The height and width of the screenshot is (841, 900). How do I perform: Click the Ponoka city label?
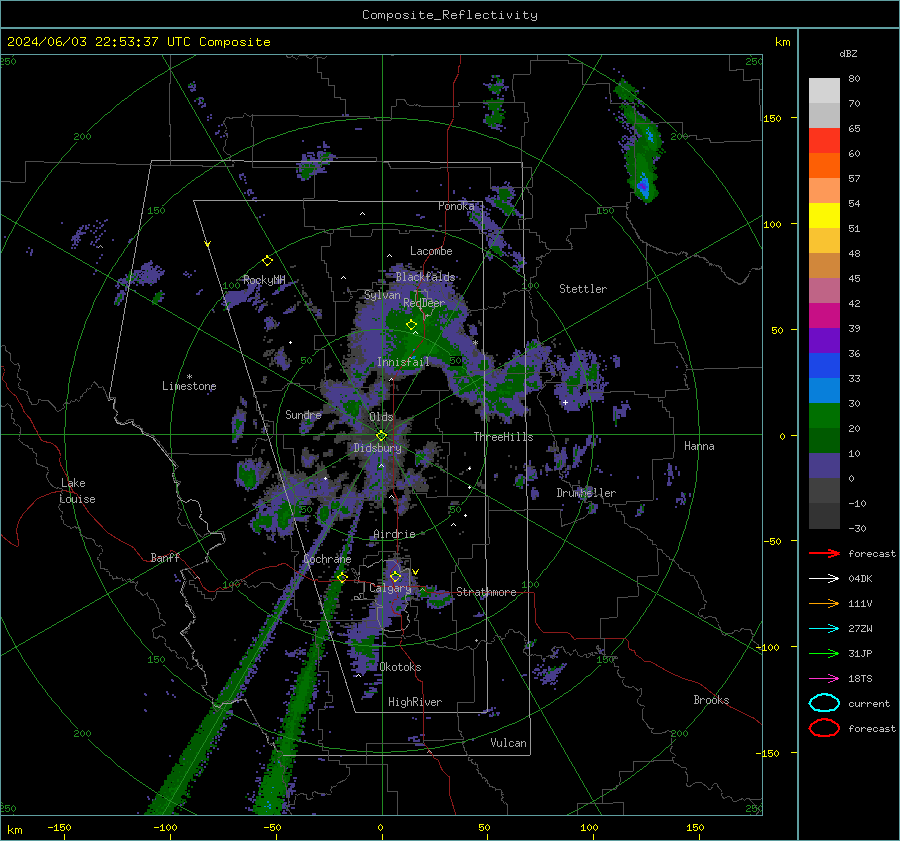pos(456,206)
